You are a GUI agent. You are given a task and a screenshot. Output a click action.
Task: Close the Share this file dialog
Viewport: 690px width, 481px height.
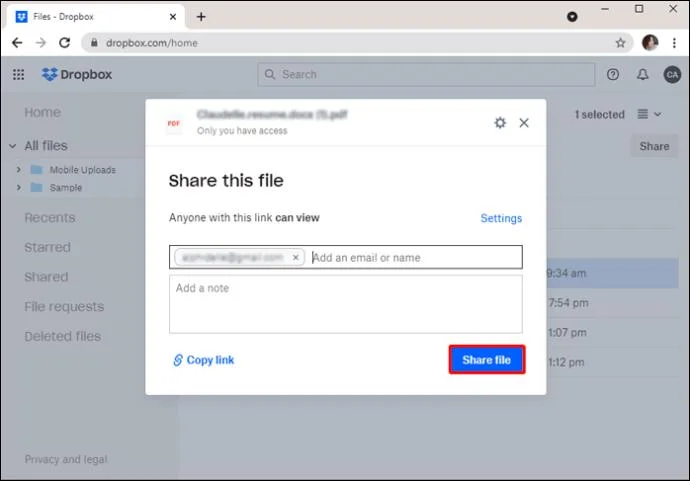(524, 123)
